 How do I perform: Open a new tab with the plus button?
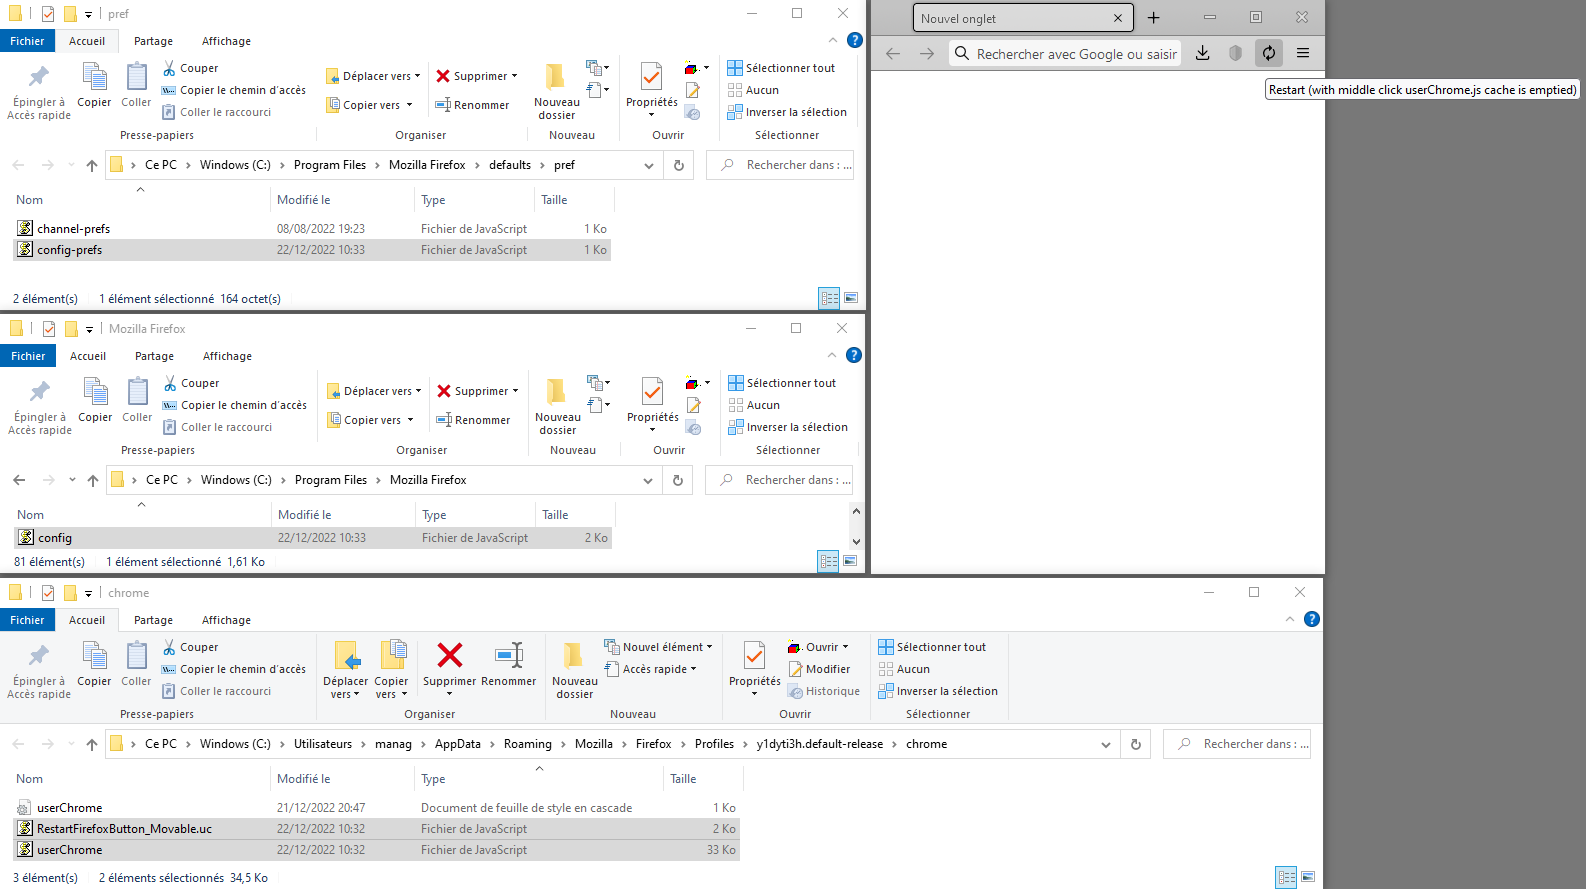coord(1153,18)
